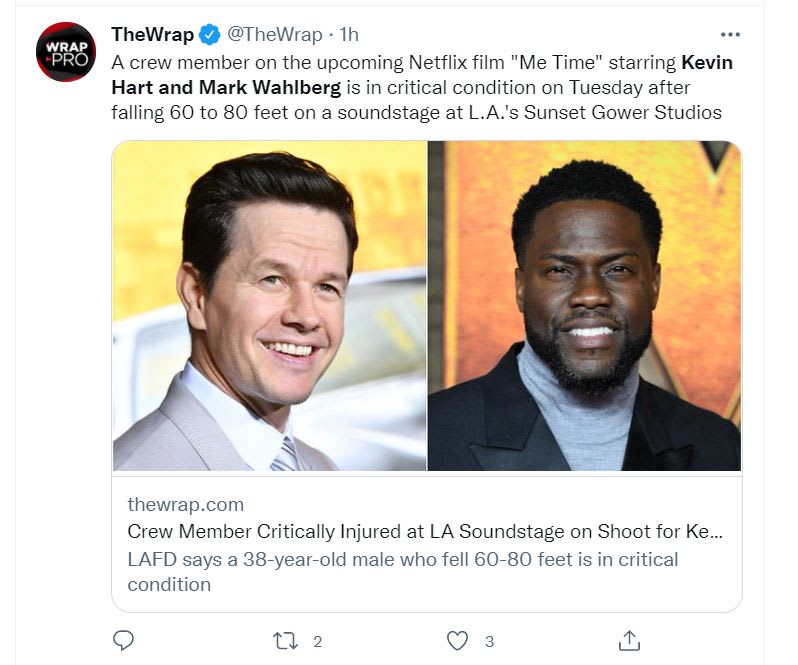Open the tweet's 1h timestamp link
The height and width of the screenshot is (665, 798).
[x=349, y=35]
